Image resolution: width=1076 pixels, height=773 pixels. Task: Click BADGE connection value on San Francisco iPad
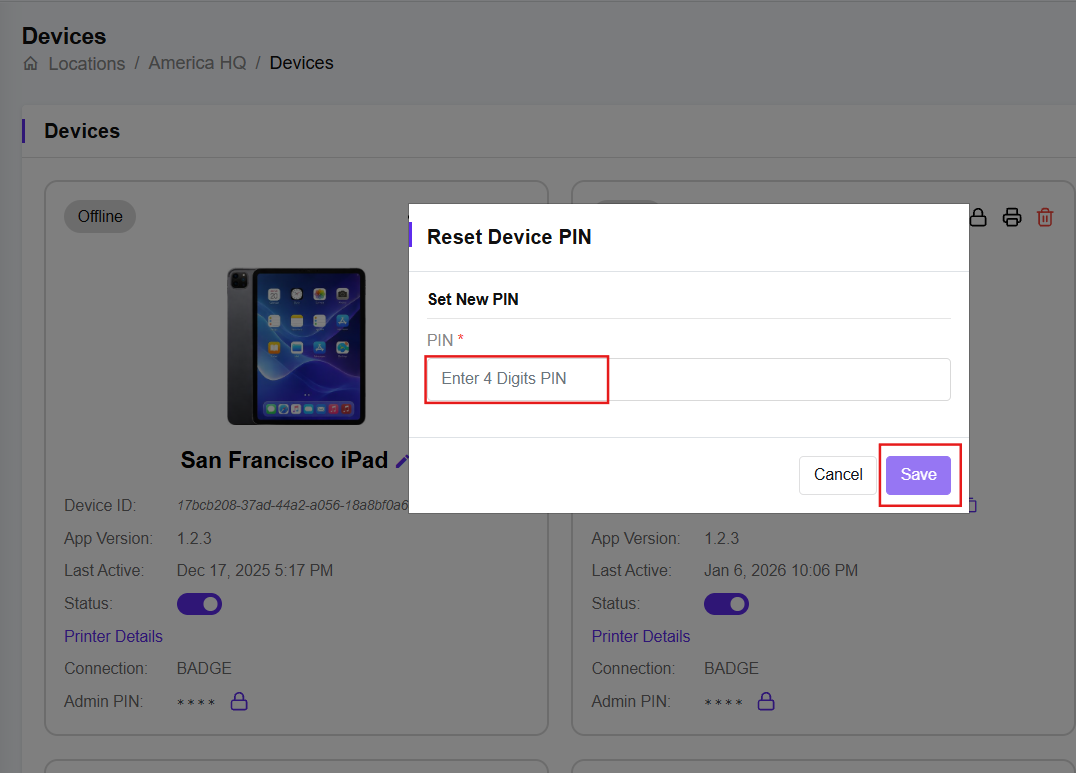(204, 669)
